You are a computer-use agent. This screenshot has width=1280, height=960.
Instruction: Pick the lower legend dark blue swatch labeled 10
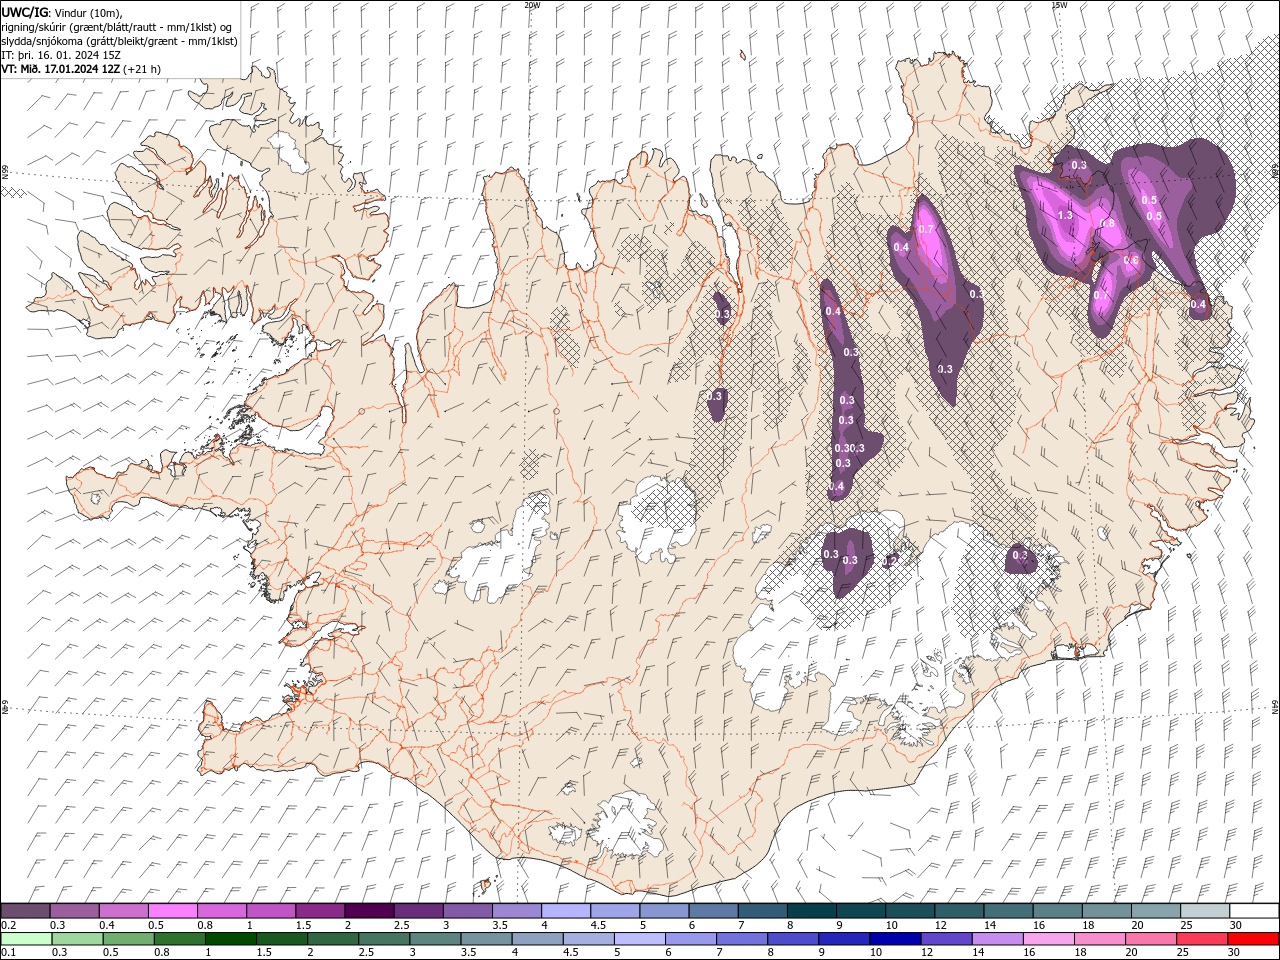point(895,939)
